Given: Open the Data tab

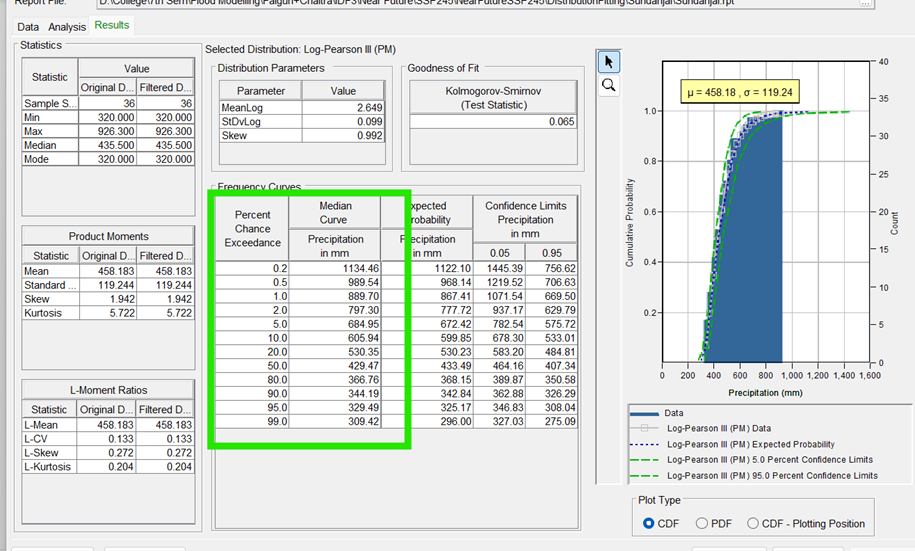Looking at the screenshot, I should pyautogui.click(x=28, y=27).
